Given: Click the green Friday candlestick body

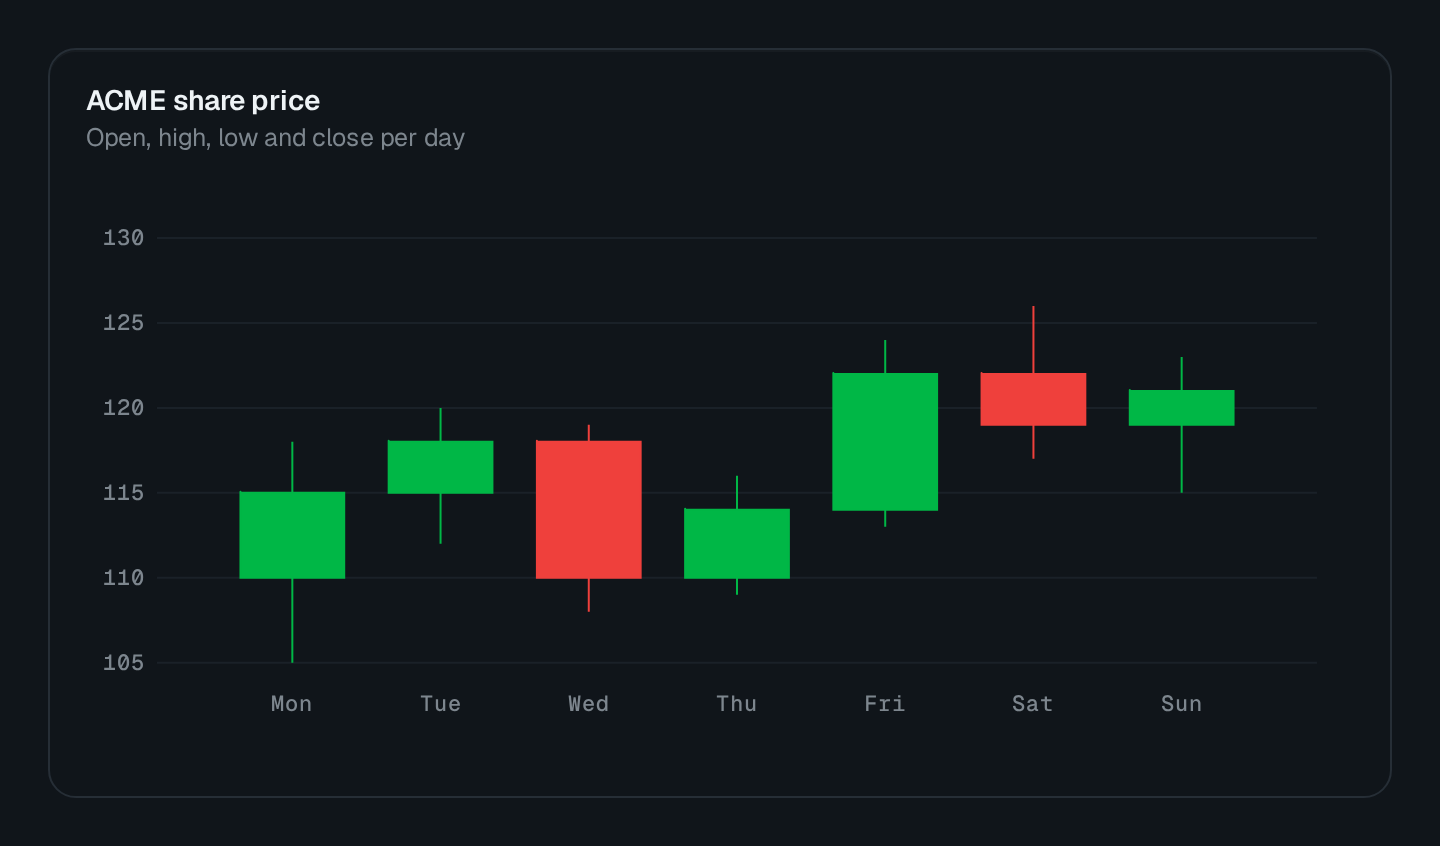Looking at the screenshot, I should 885,442.
